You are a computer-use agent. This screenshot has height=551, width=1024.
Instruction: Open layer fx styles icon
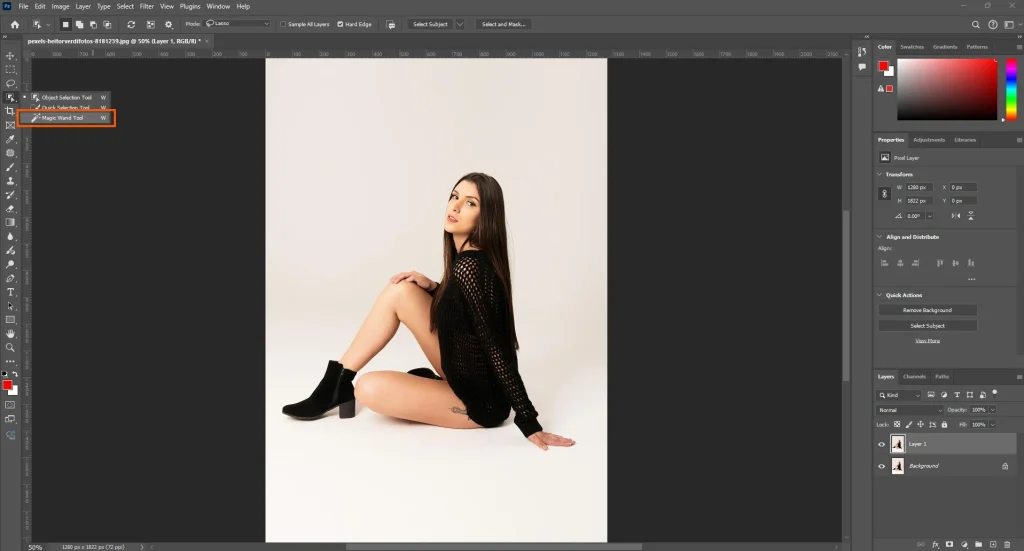[x=935, y=544]
